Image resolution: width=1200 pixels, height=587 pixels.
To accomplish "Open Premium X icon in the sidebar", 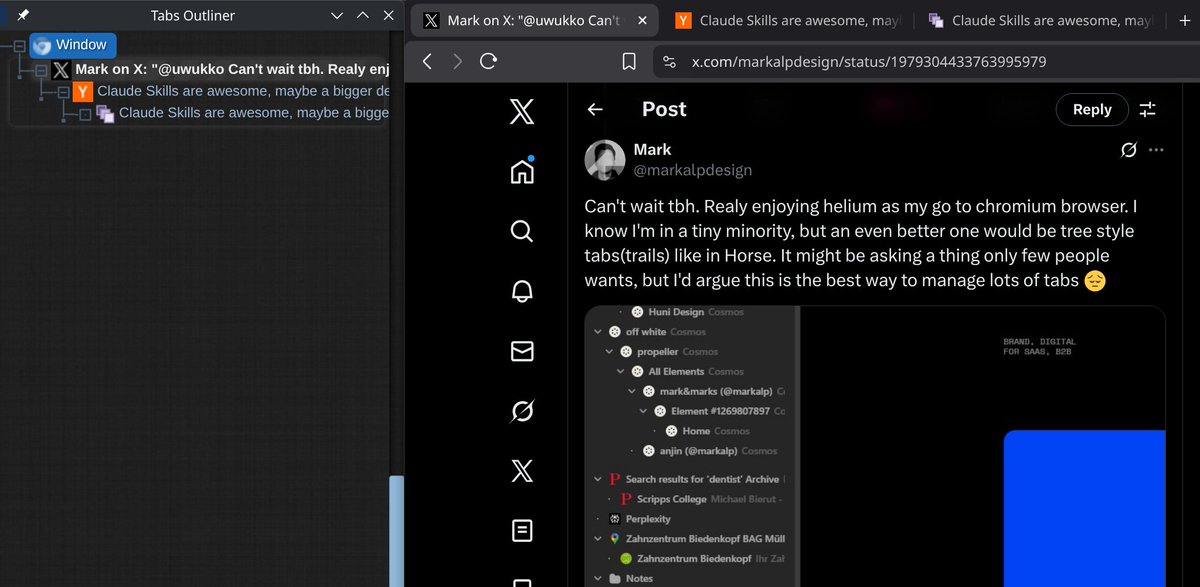I will click(x=522, y=470).
